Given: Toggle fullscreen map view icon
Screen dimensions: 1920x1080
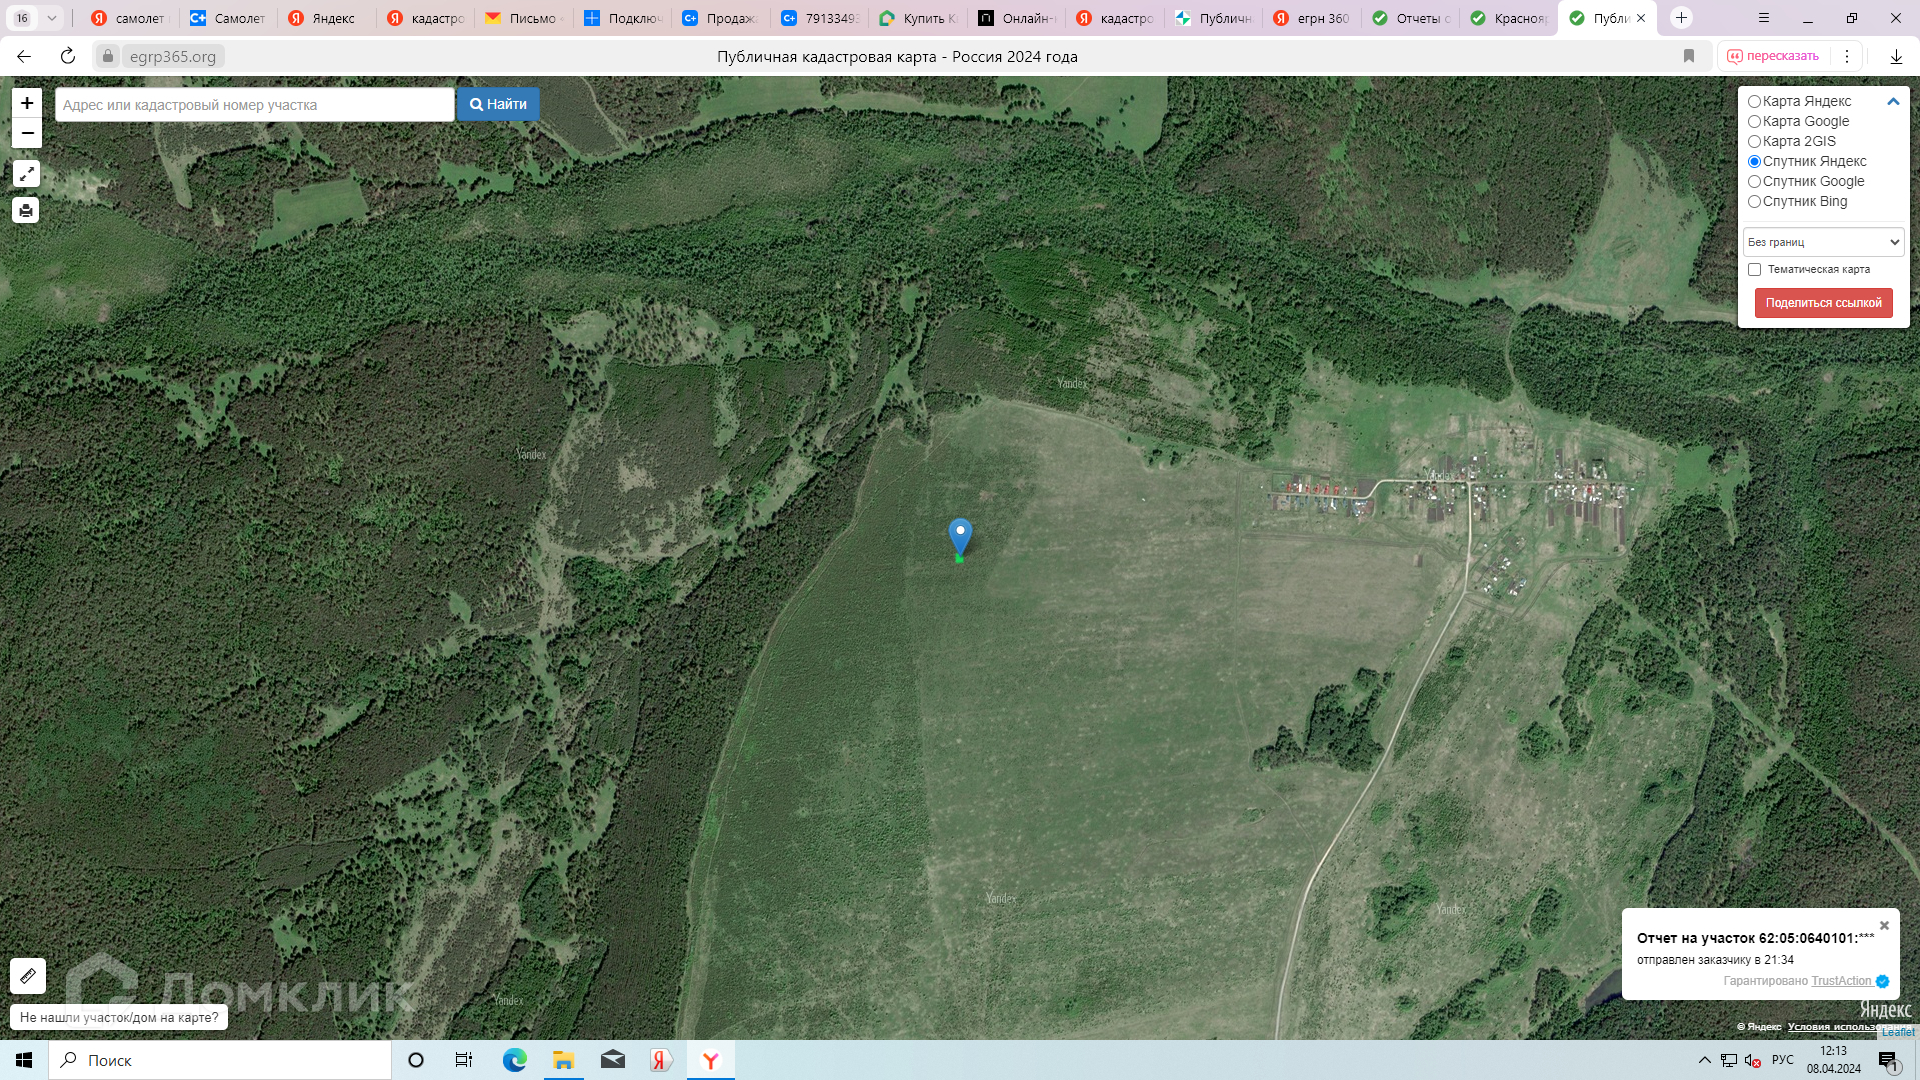Looking at the screenshot, I should pyautogui.click(x=26, y=174).
